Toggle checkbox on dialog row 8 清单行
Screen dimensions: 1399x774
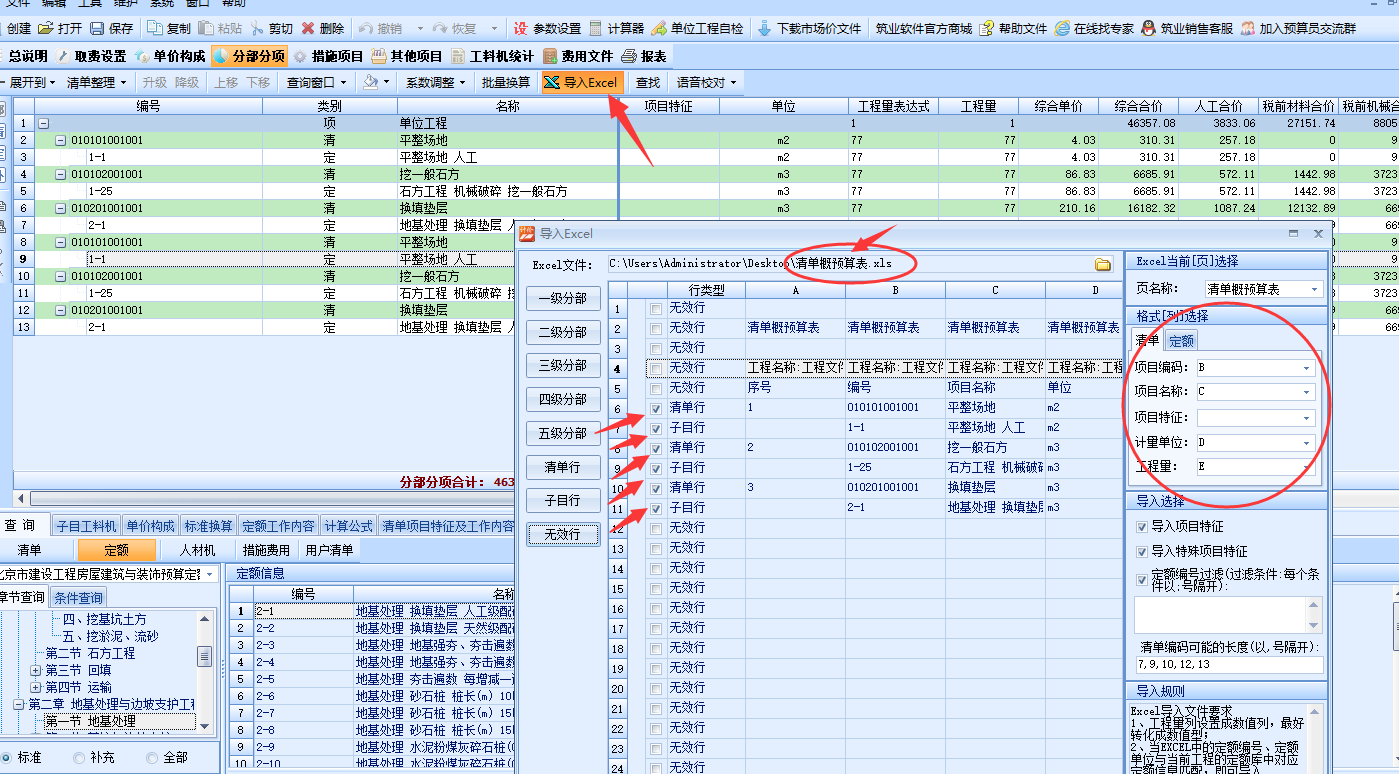[x=655, y=448]
